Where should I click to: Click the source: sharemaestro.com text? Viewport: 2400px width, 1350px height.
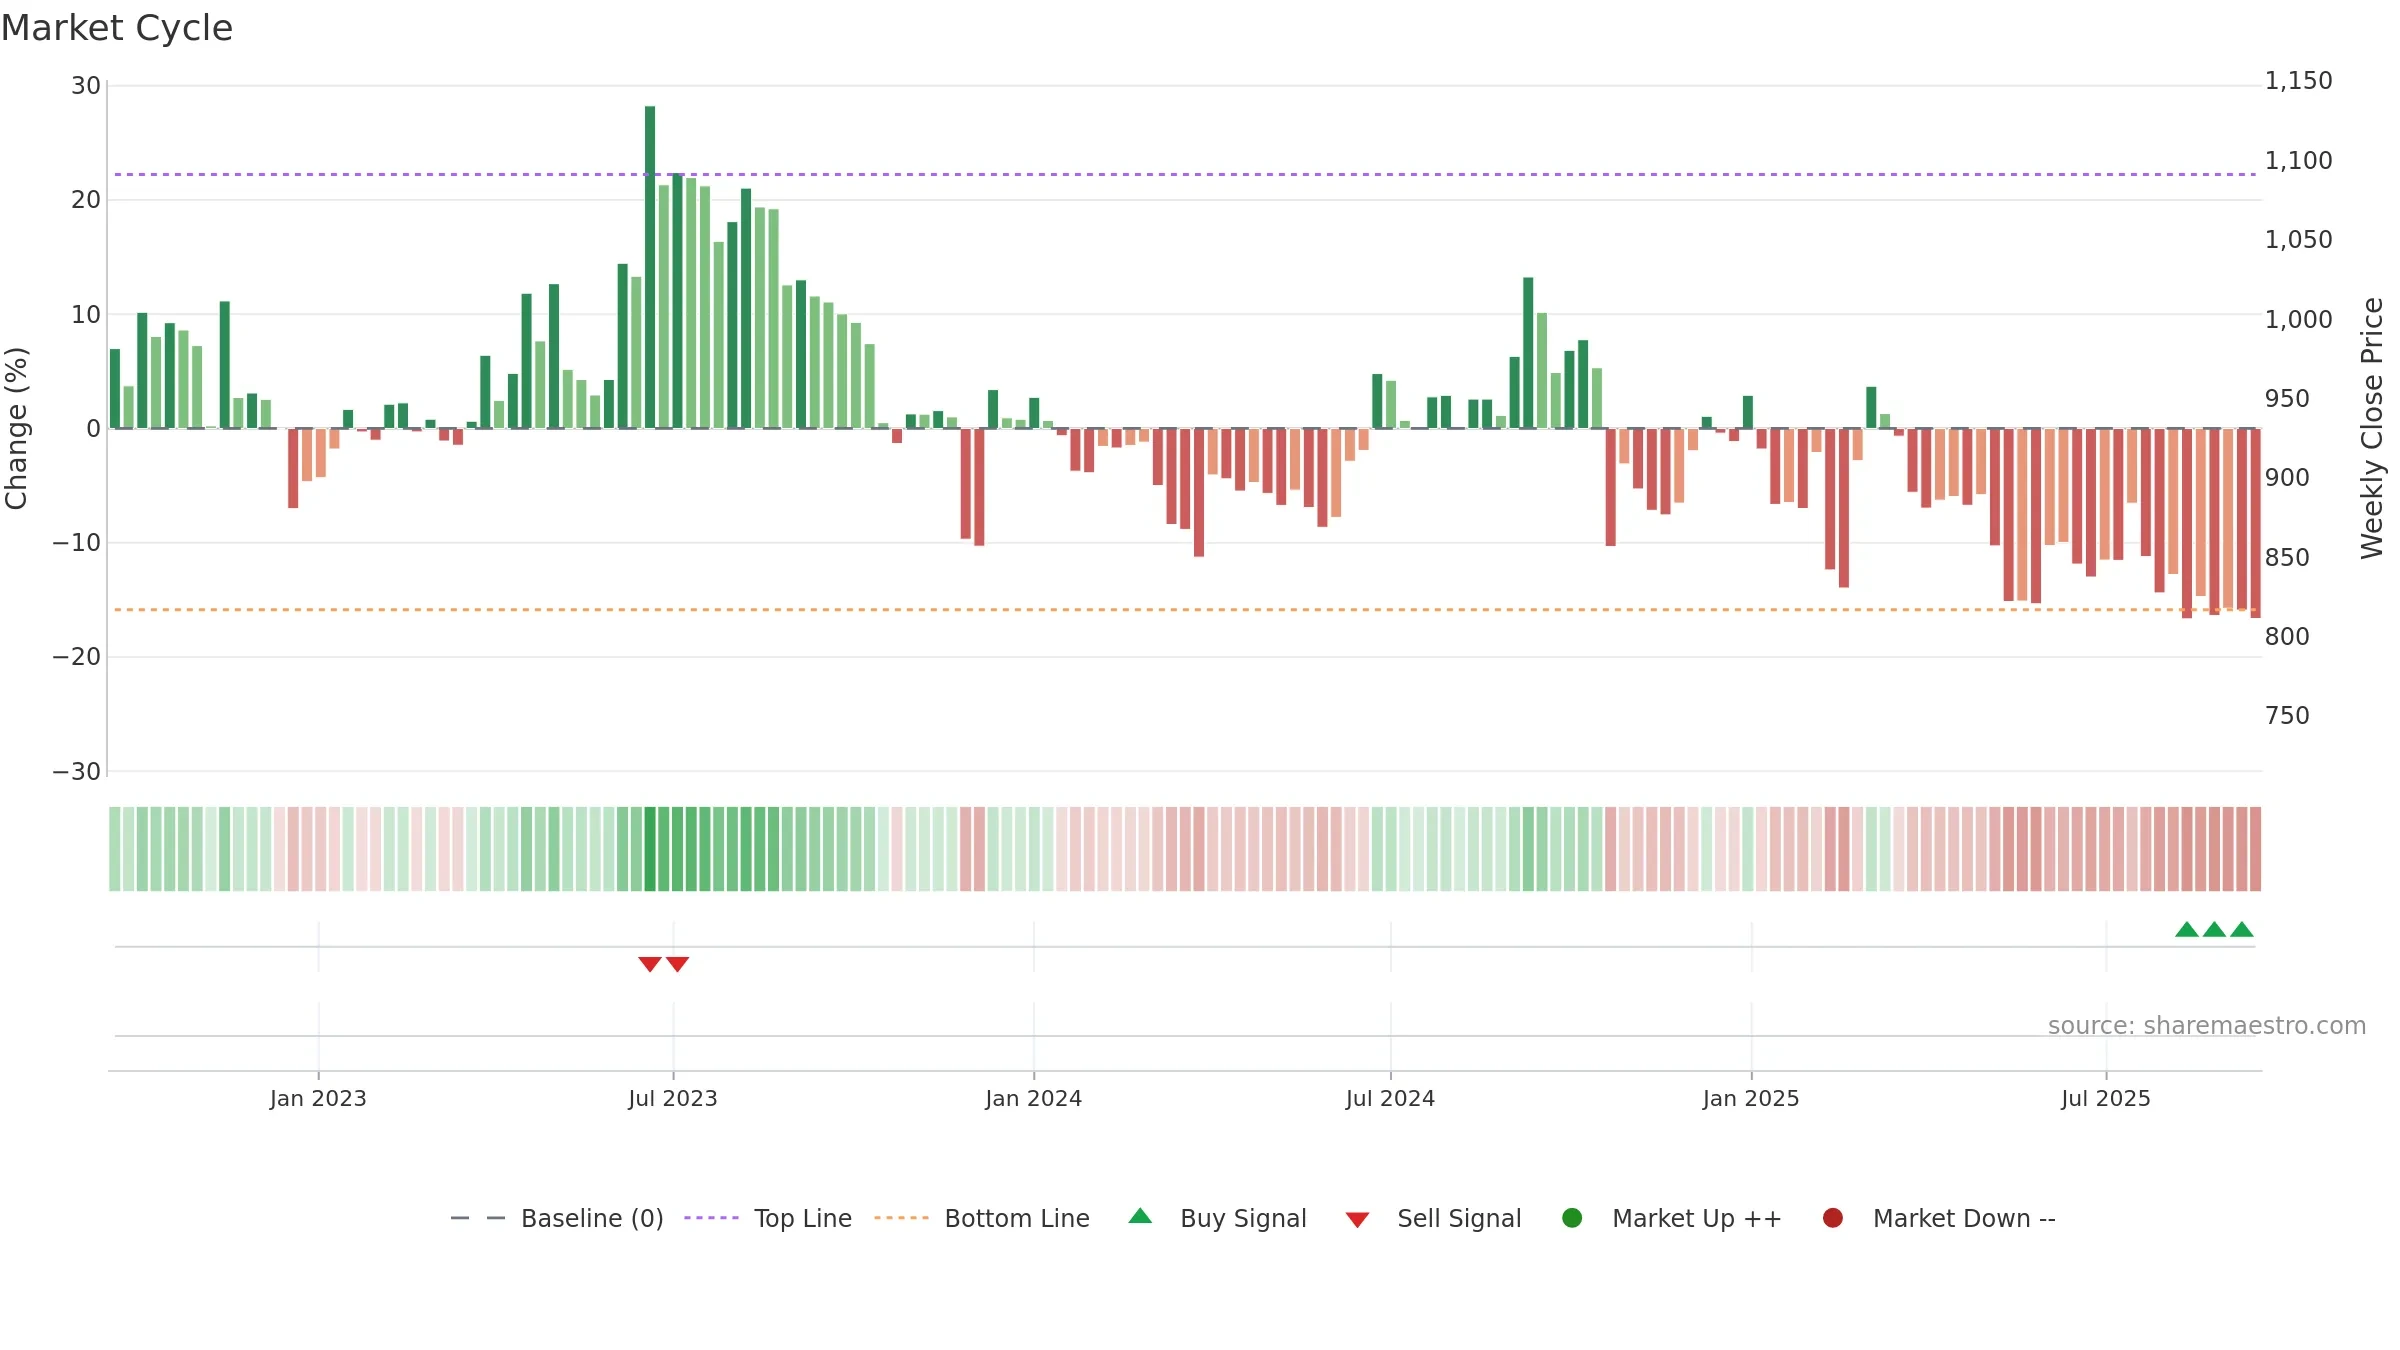(2207, 1026)
